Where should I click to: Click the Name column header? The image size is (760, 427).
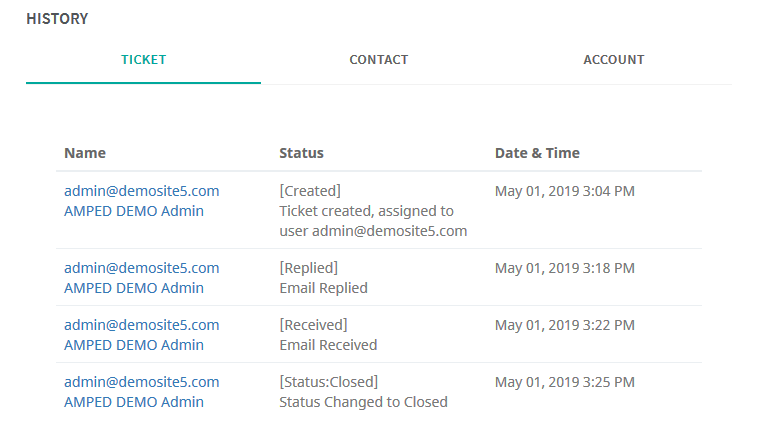point(85,153)
